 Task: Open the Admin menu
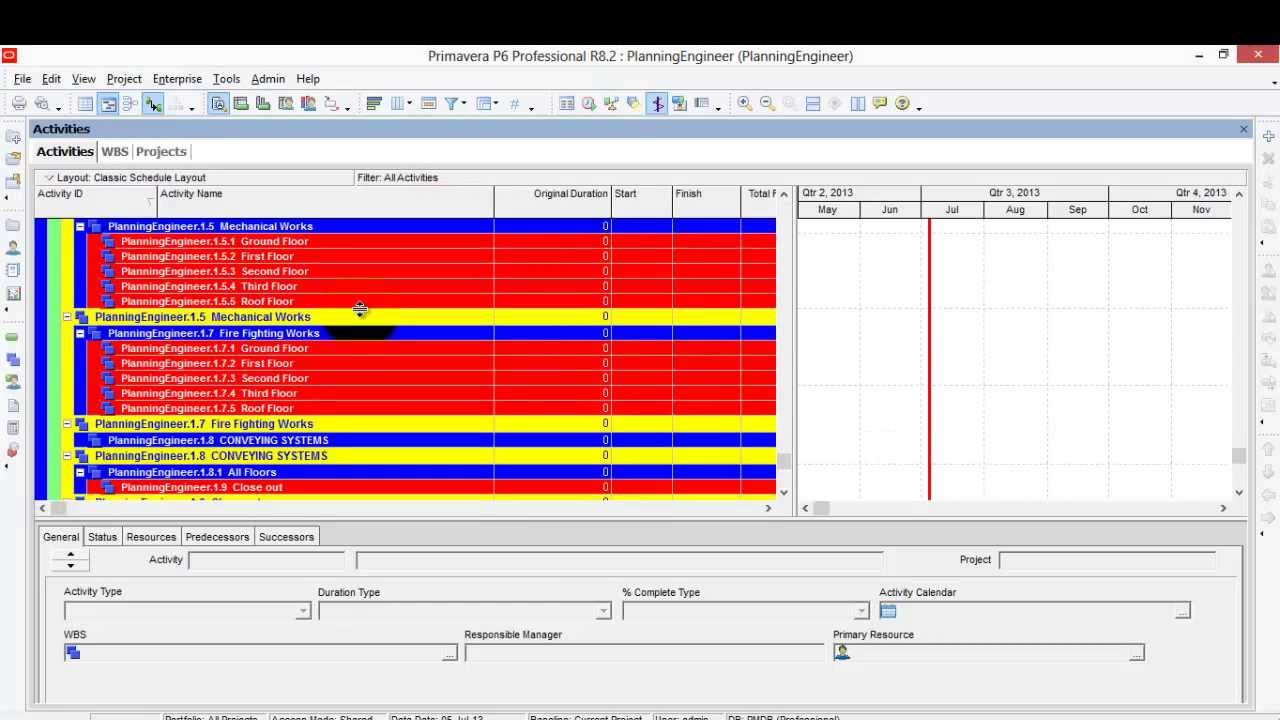pyautogui.click(x=268, y=79)
